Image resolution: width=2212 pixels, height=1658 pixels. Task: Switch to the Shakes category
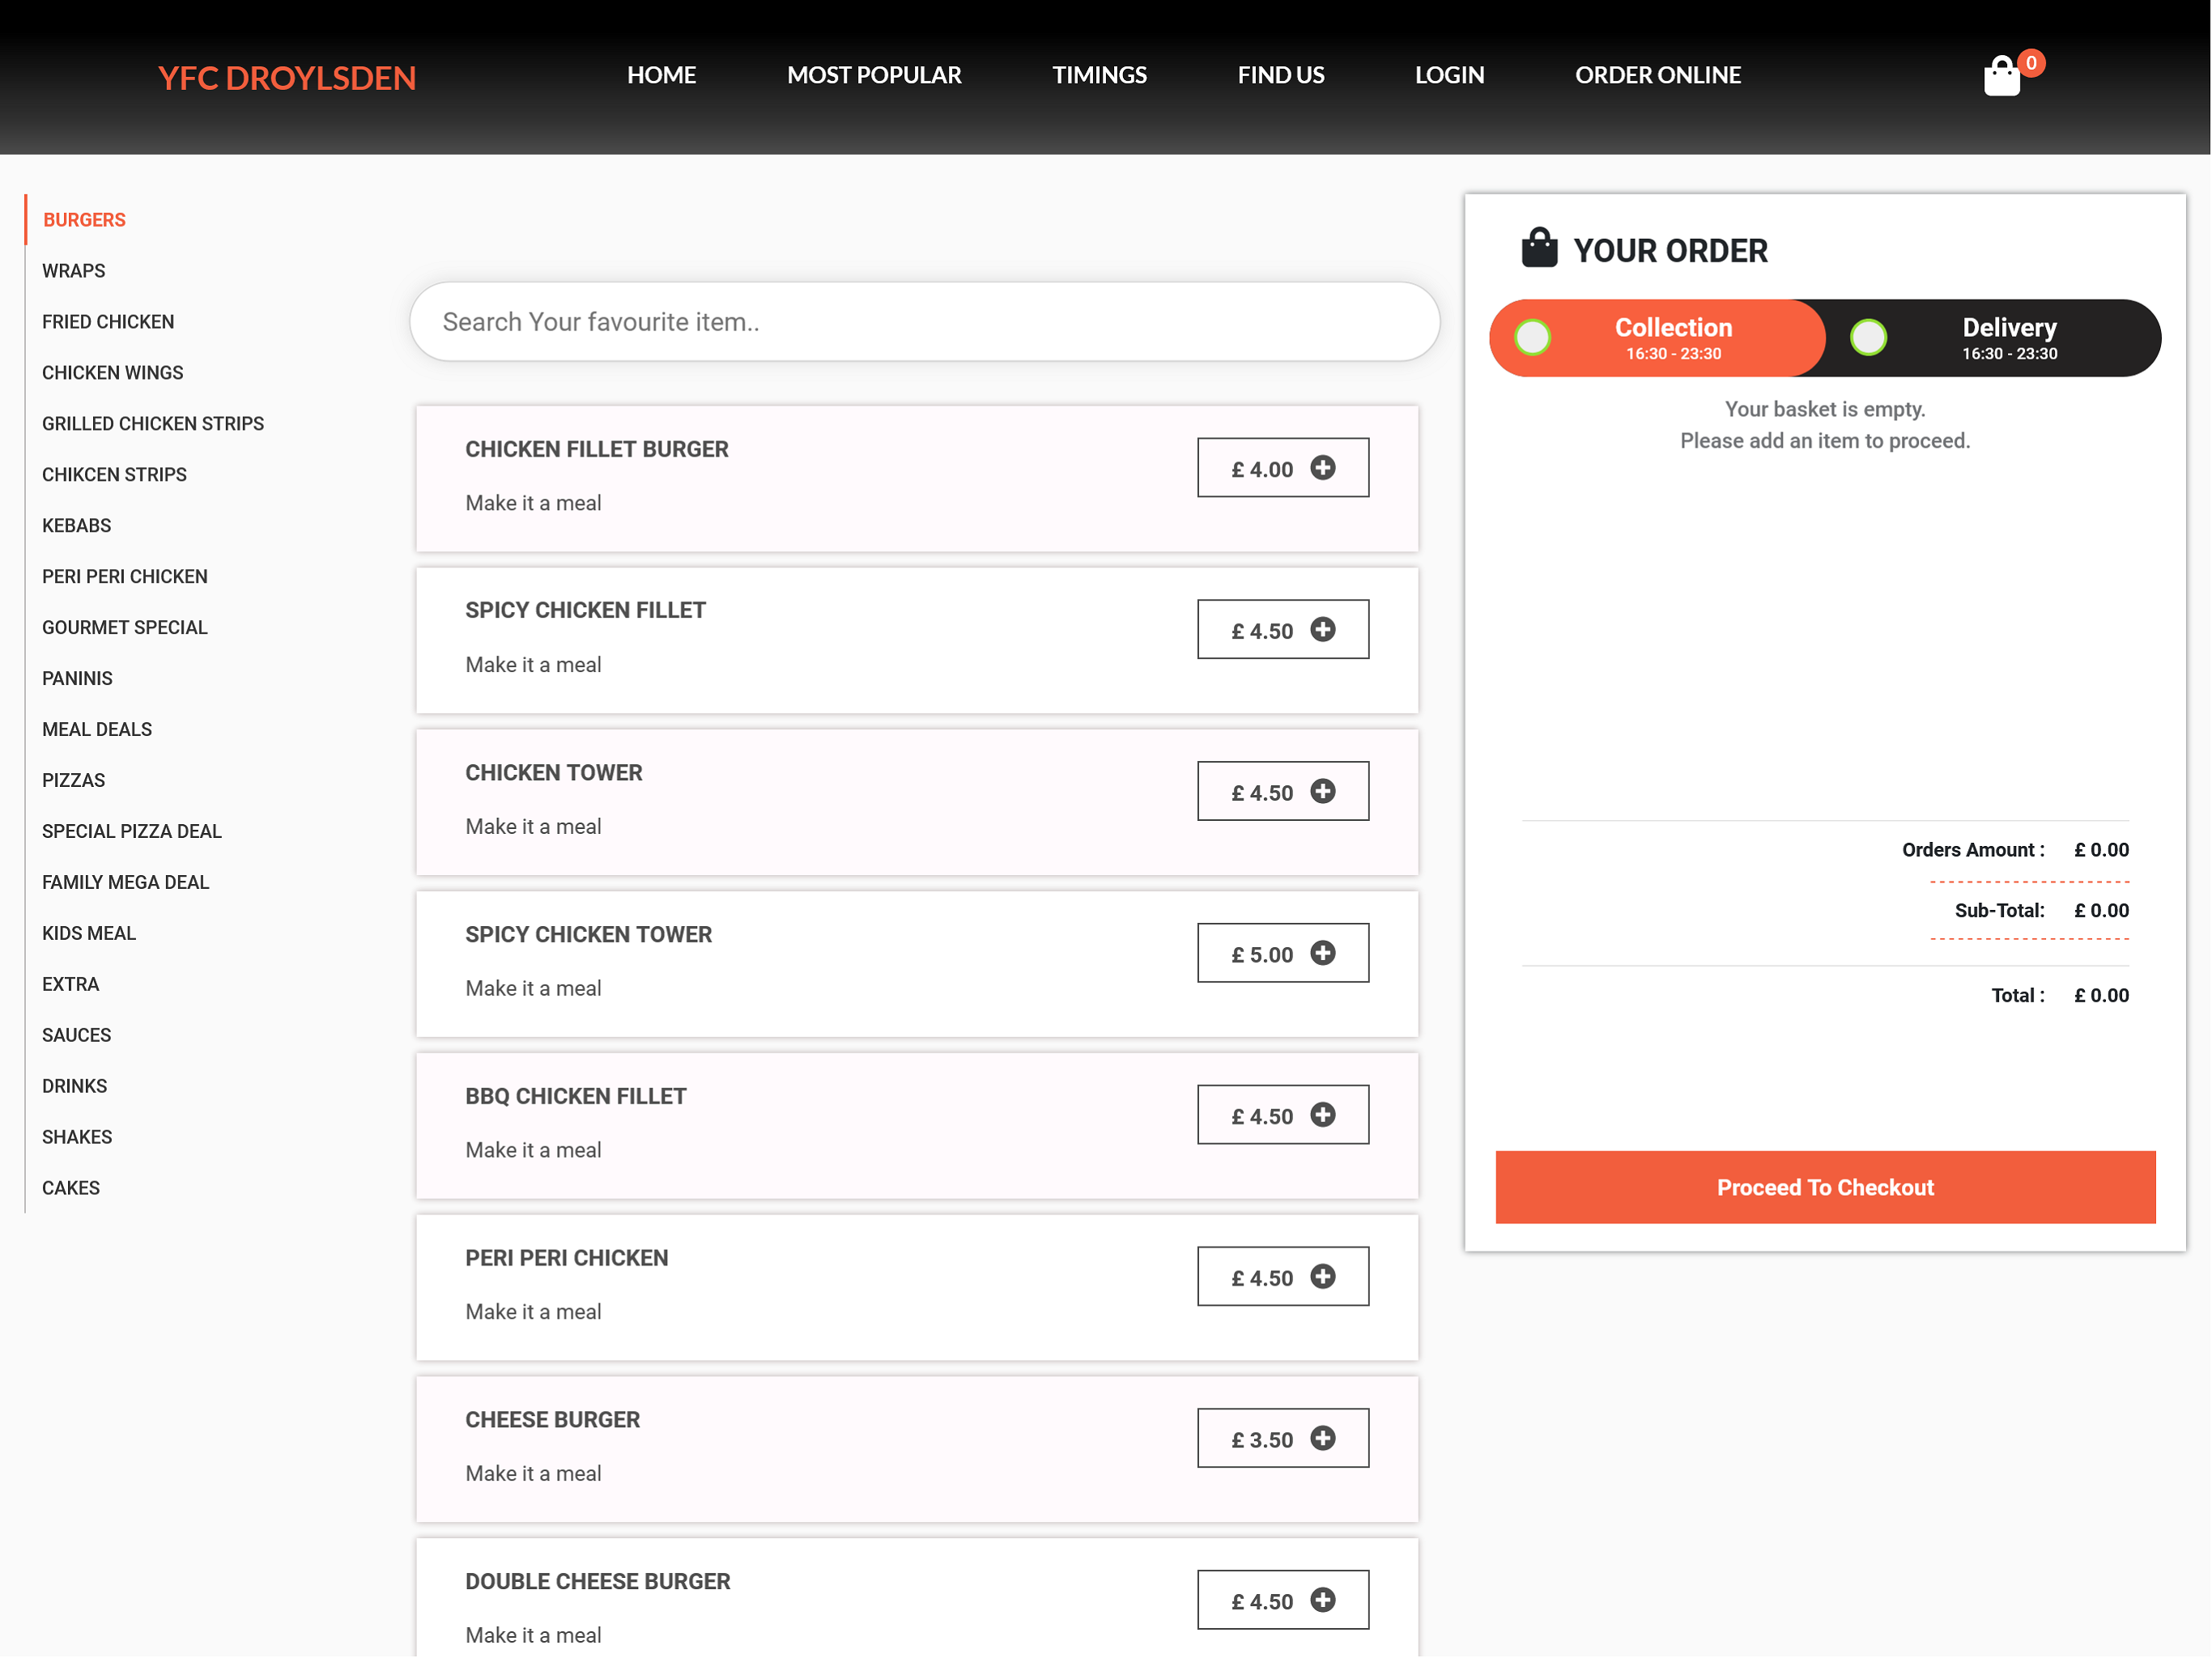click(77, 1138)
